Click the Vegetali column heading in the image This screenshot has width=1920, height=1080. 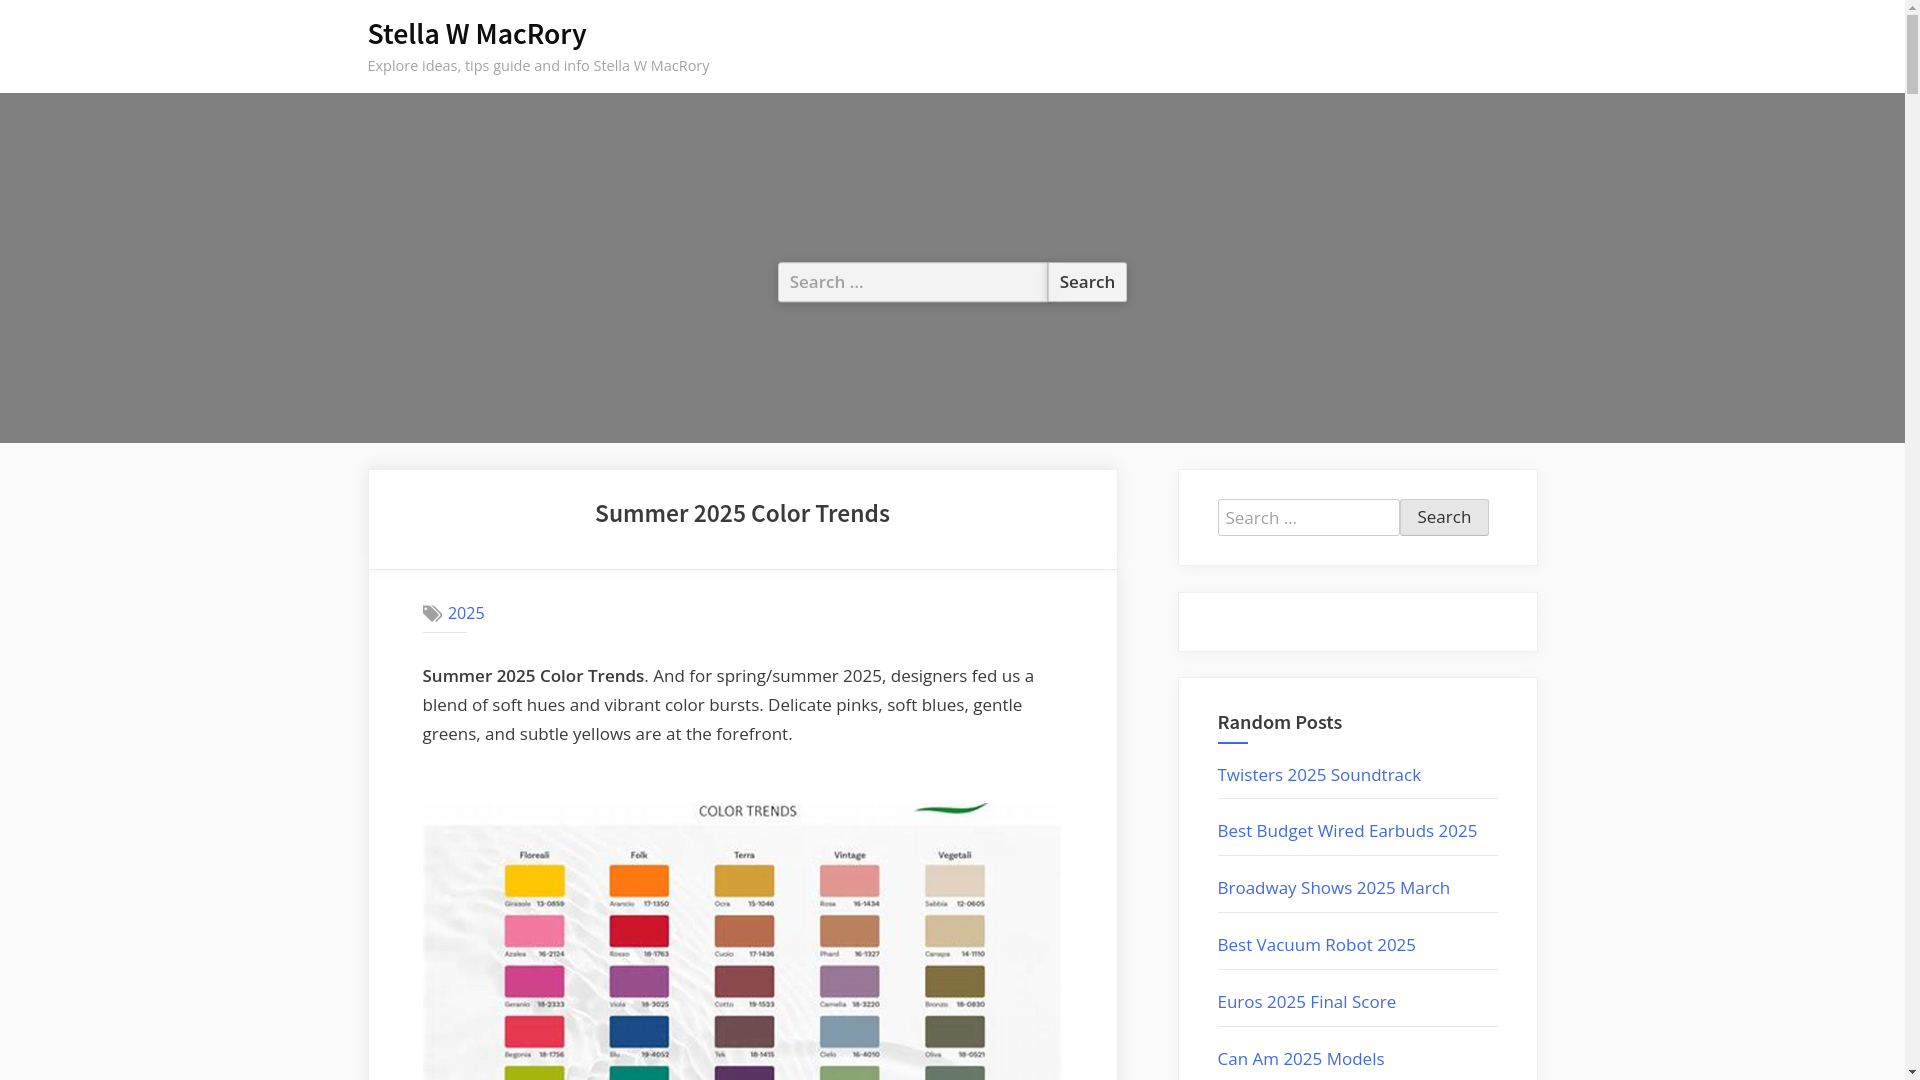pyautogui.click(x=955, y=855)
